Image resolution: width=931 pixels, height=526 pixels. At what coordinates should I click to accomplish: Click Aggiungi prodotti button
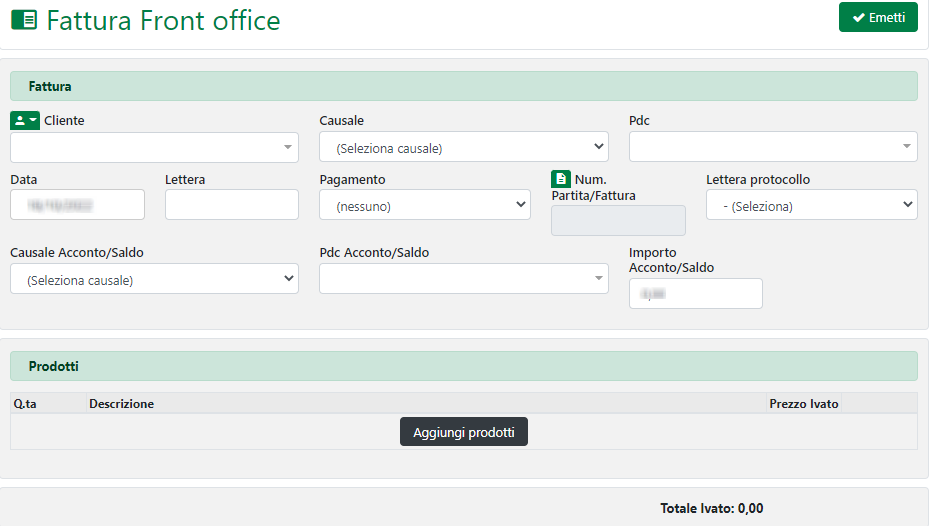(463, 432)
